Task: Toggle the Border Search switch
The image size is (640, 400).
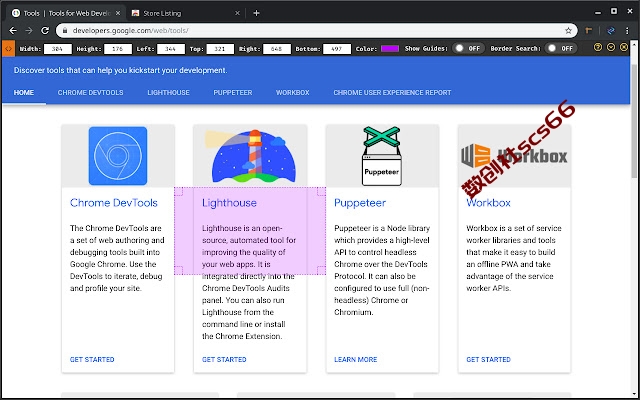Action: [562, 48]
